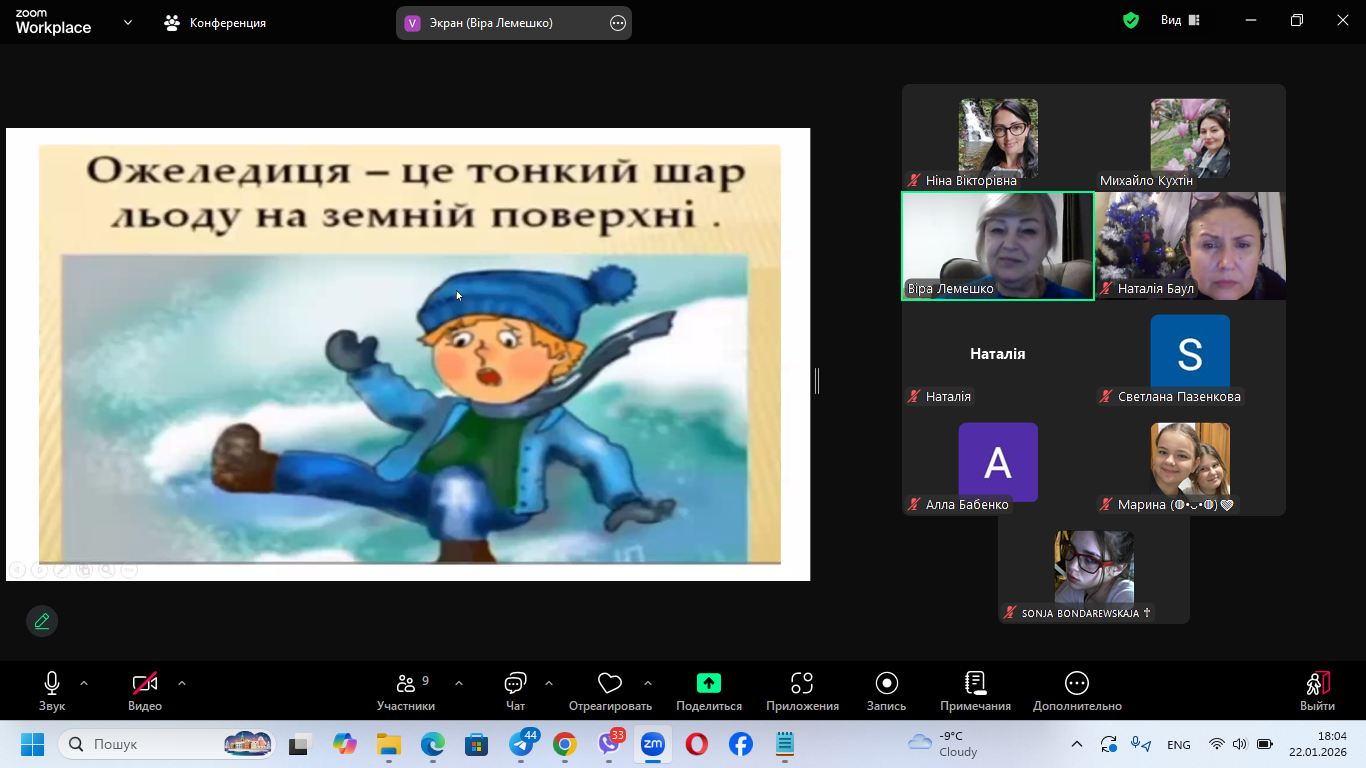Open the Чат chat panel
The width and height of the screenshot is (1366, 768).
[515, 691]
